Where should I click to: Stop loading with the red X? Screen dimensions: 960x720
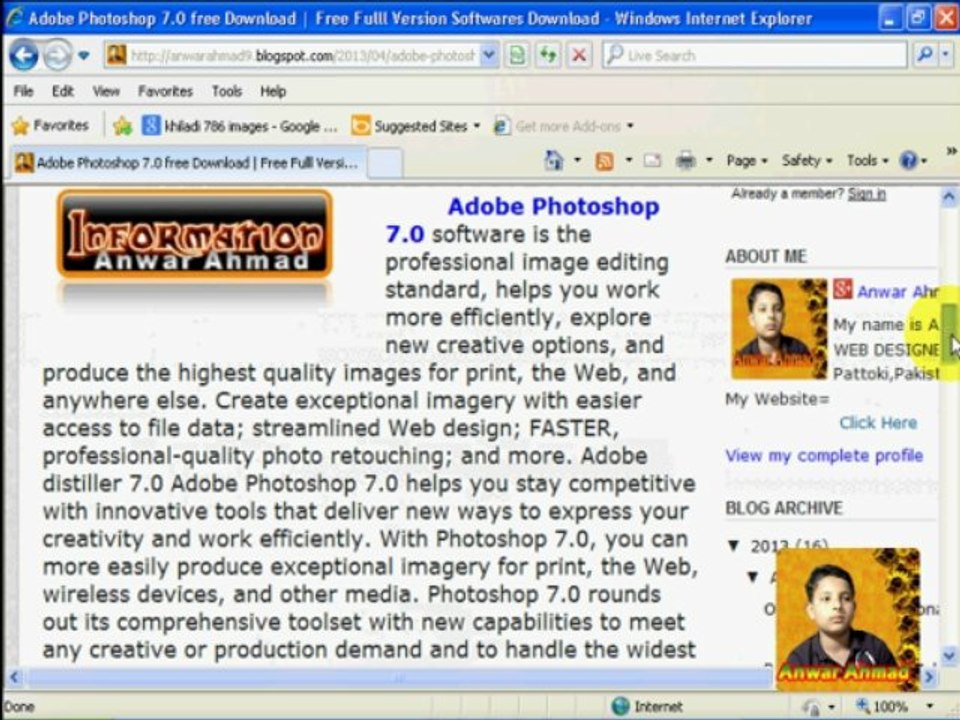coord(579,56)
